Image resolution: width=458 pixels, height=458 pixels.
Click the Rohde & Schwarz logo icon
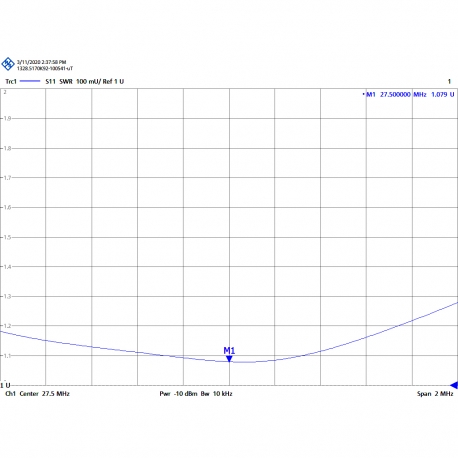tap(8, 64)
